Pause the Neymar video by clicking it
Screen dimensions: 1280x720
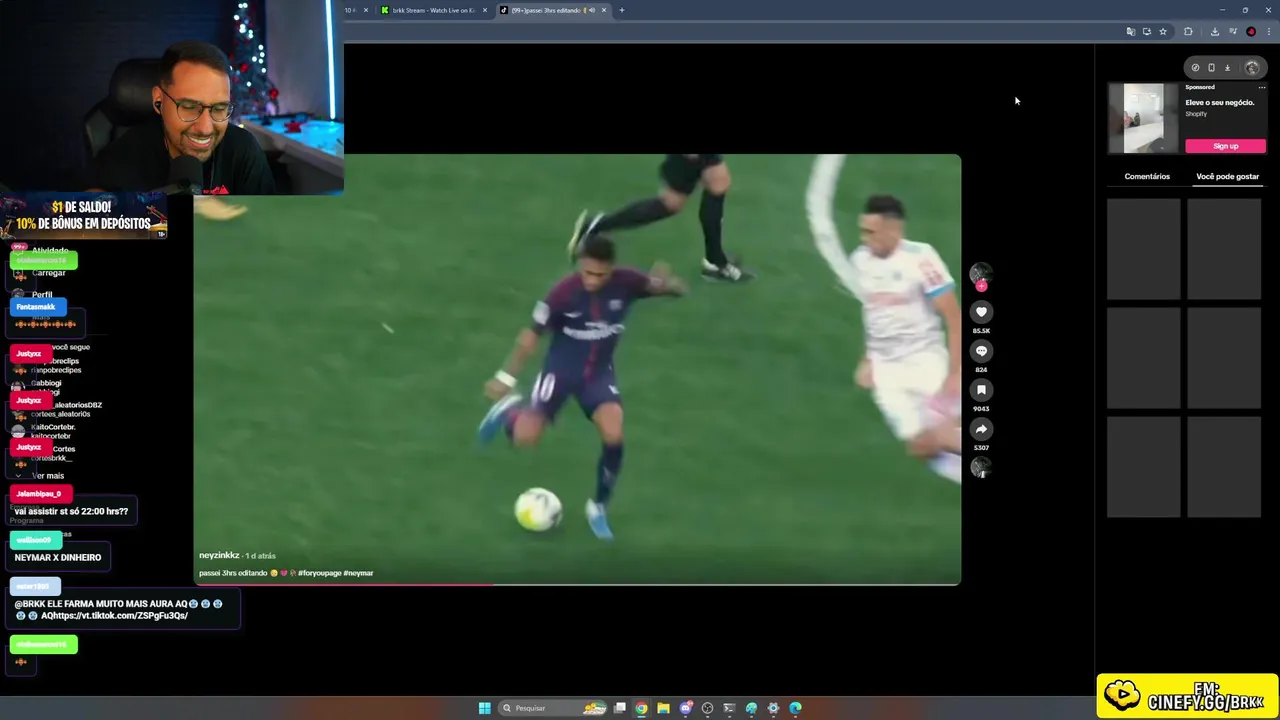click(577, 369)
